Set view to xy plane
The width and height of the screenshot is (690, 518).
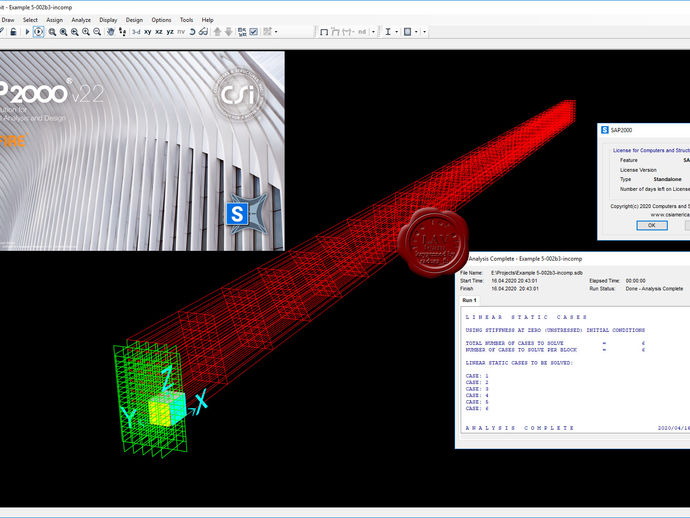(x=148, y=32)
